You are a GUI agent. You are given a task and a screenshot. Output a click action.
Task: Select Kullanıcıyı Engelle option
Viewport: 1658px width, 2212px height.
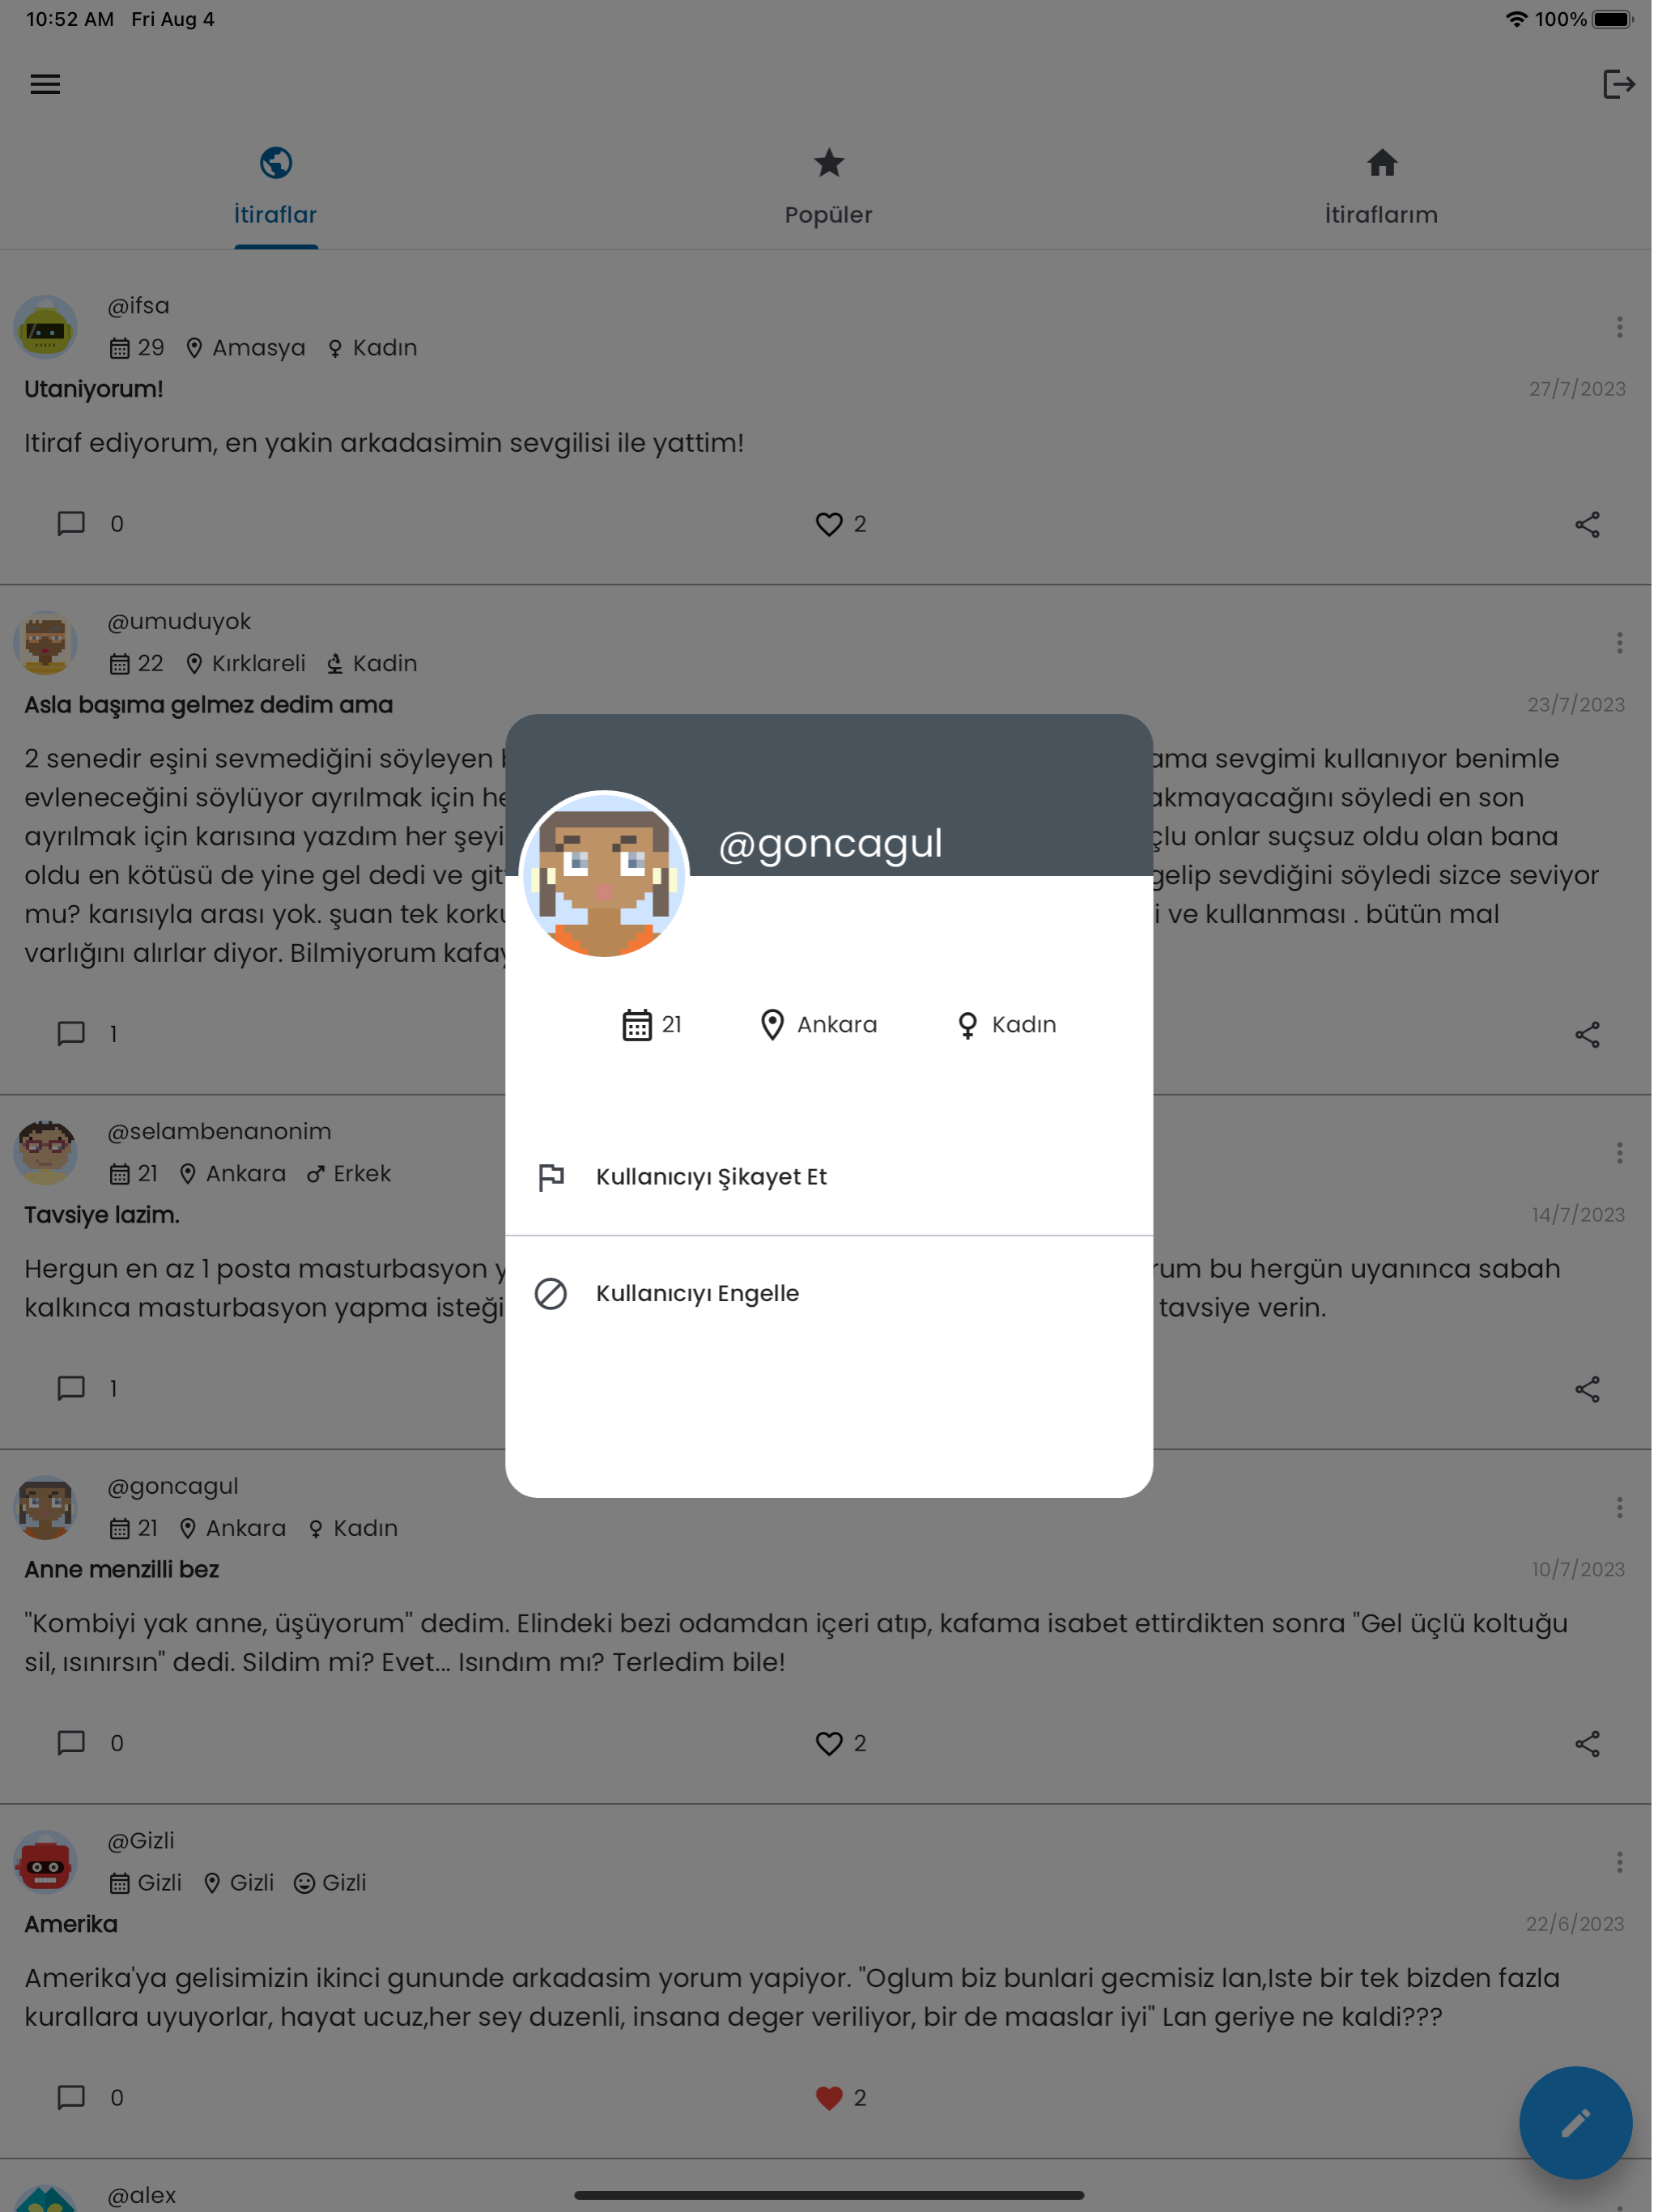pyautogui.click(x=829, y=1293)
